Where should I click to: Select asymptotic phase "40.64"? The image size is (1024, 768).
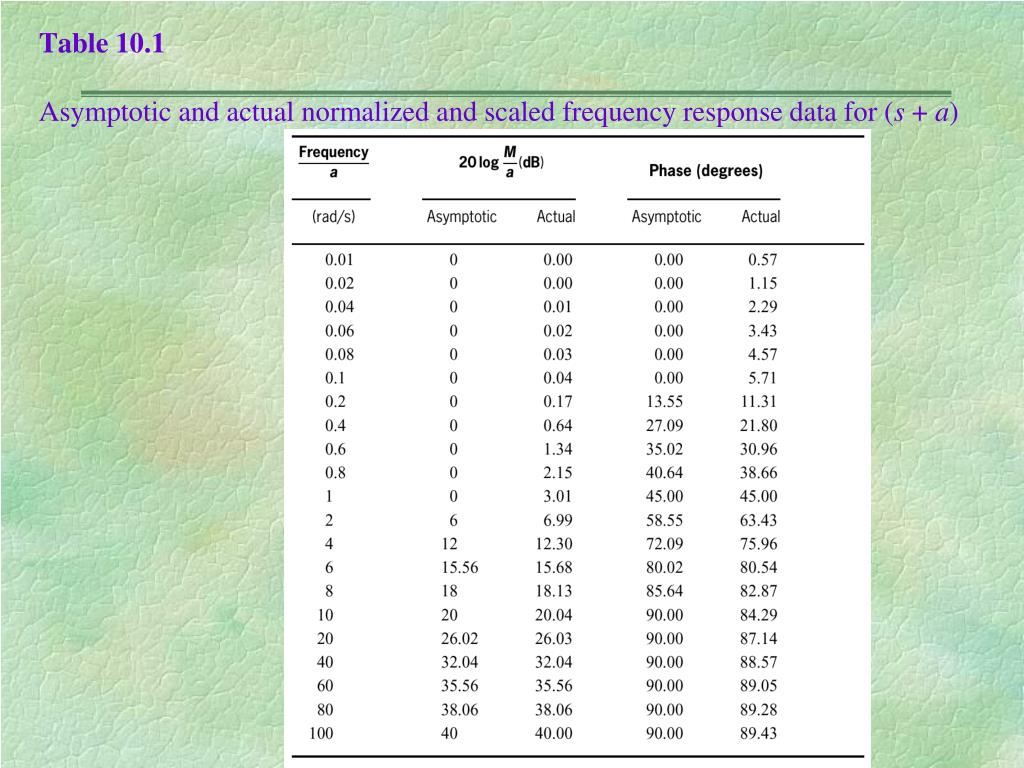point(665,472)
